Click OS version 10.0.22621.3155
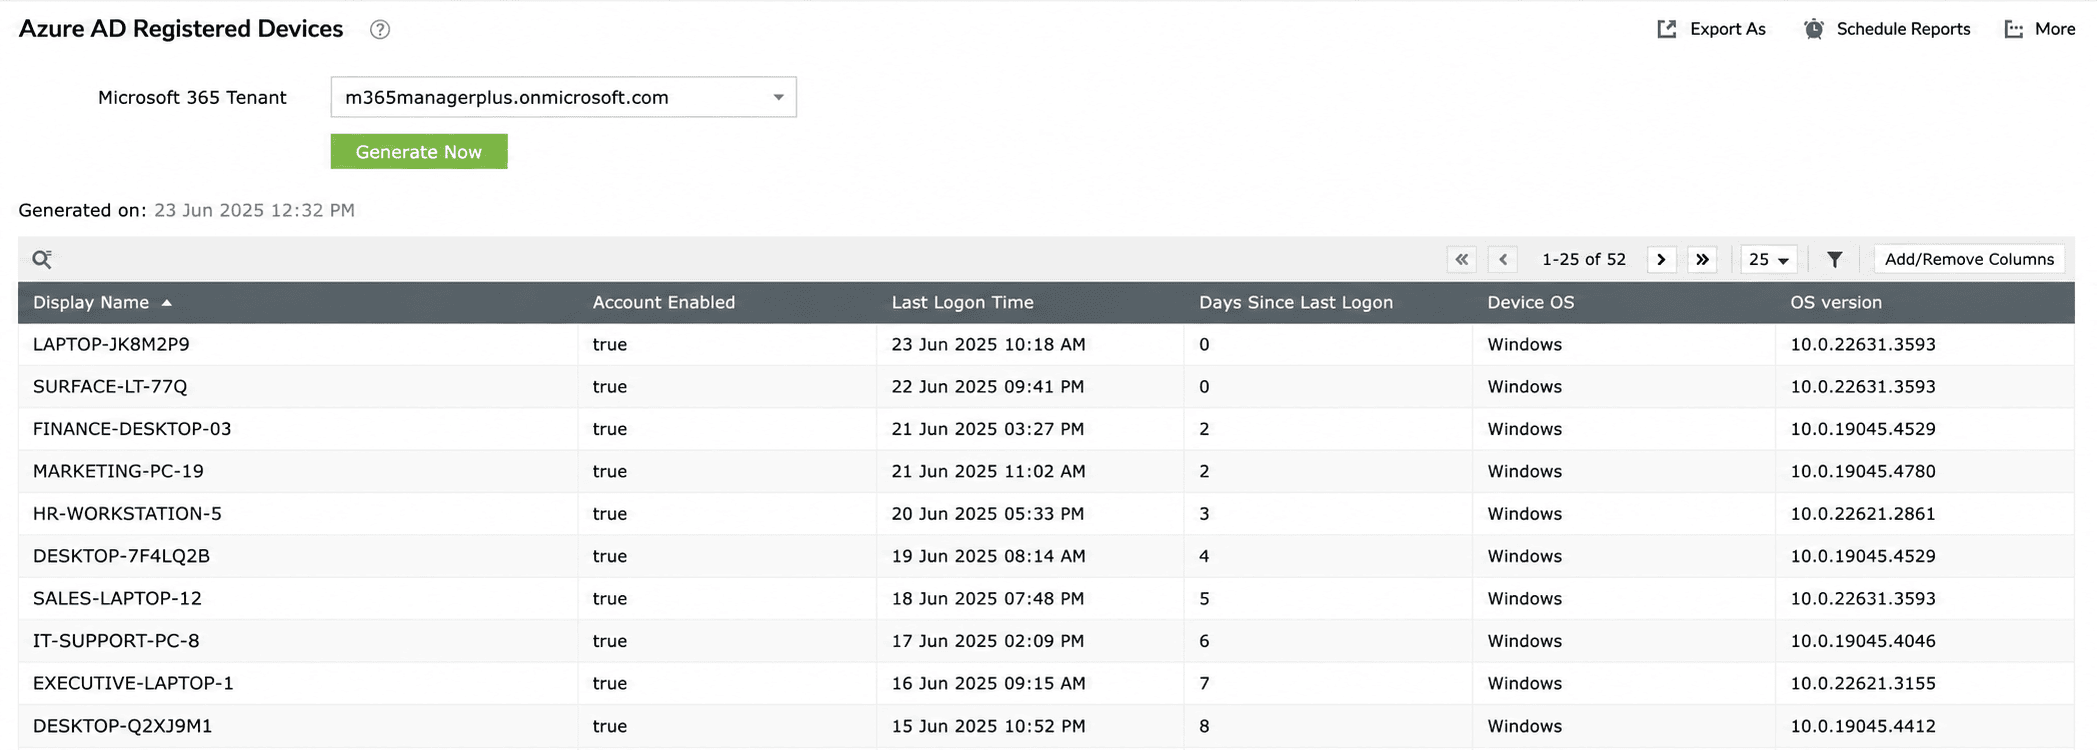This screenshot has height=750, width=2097. [x=1863, y=683]
